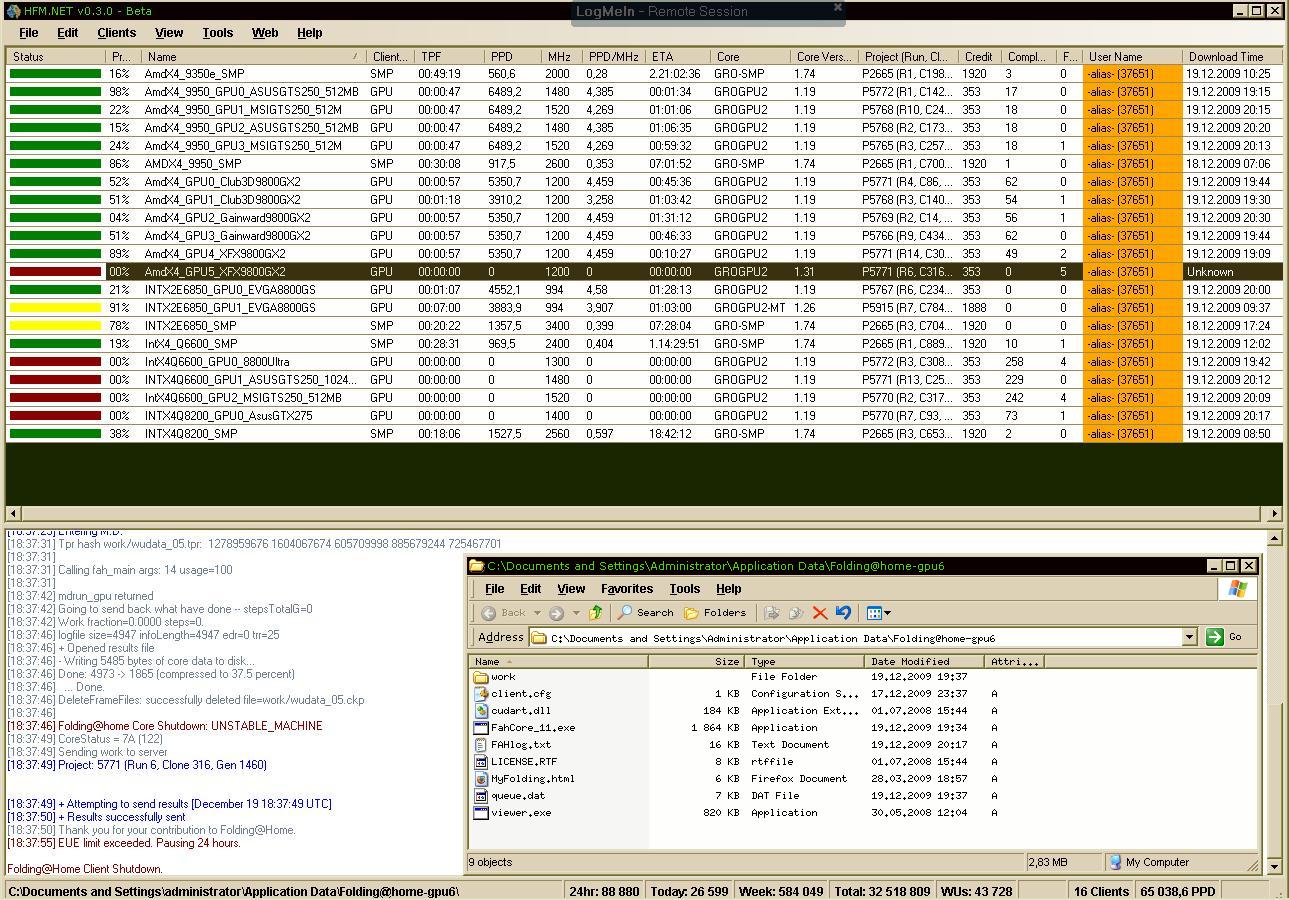Select the AMDX4_9950_SMP client row
The image size is (1289, 900).
pos(644,164)
